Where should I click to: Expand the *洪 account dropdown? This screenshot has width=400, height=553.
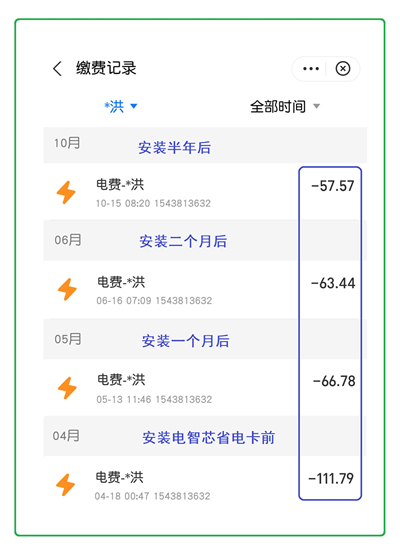[x=120, y=106]
